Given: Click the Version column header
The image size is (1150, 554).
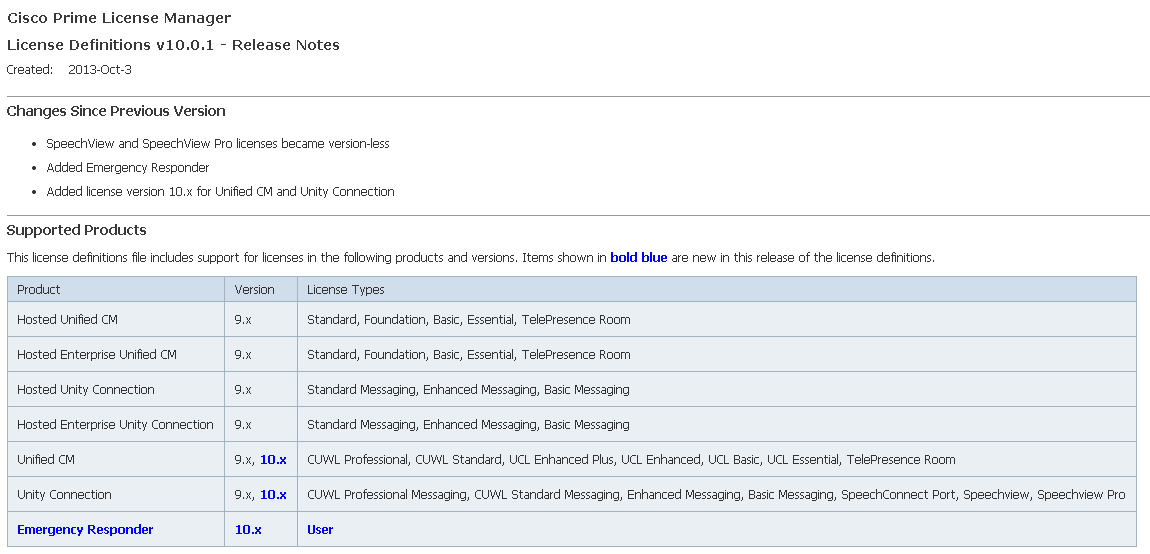Looking at the screenshot, I should pos(261,289).
